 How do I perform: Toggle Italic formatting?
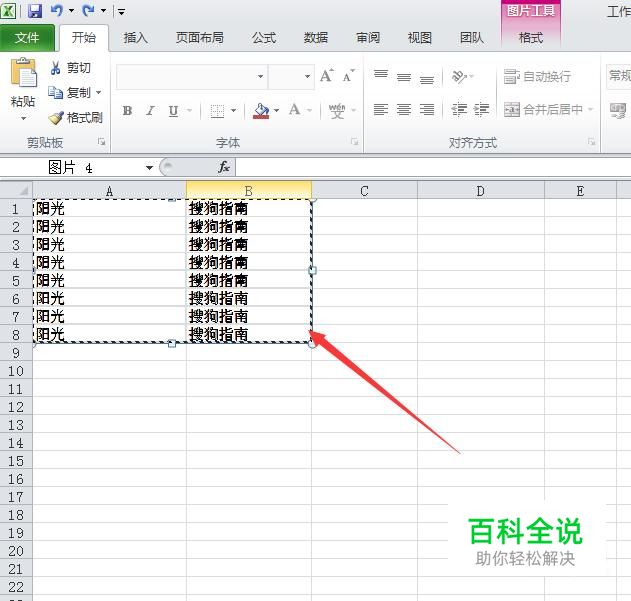[151, 110]
